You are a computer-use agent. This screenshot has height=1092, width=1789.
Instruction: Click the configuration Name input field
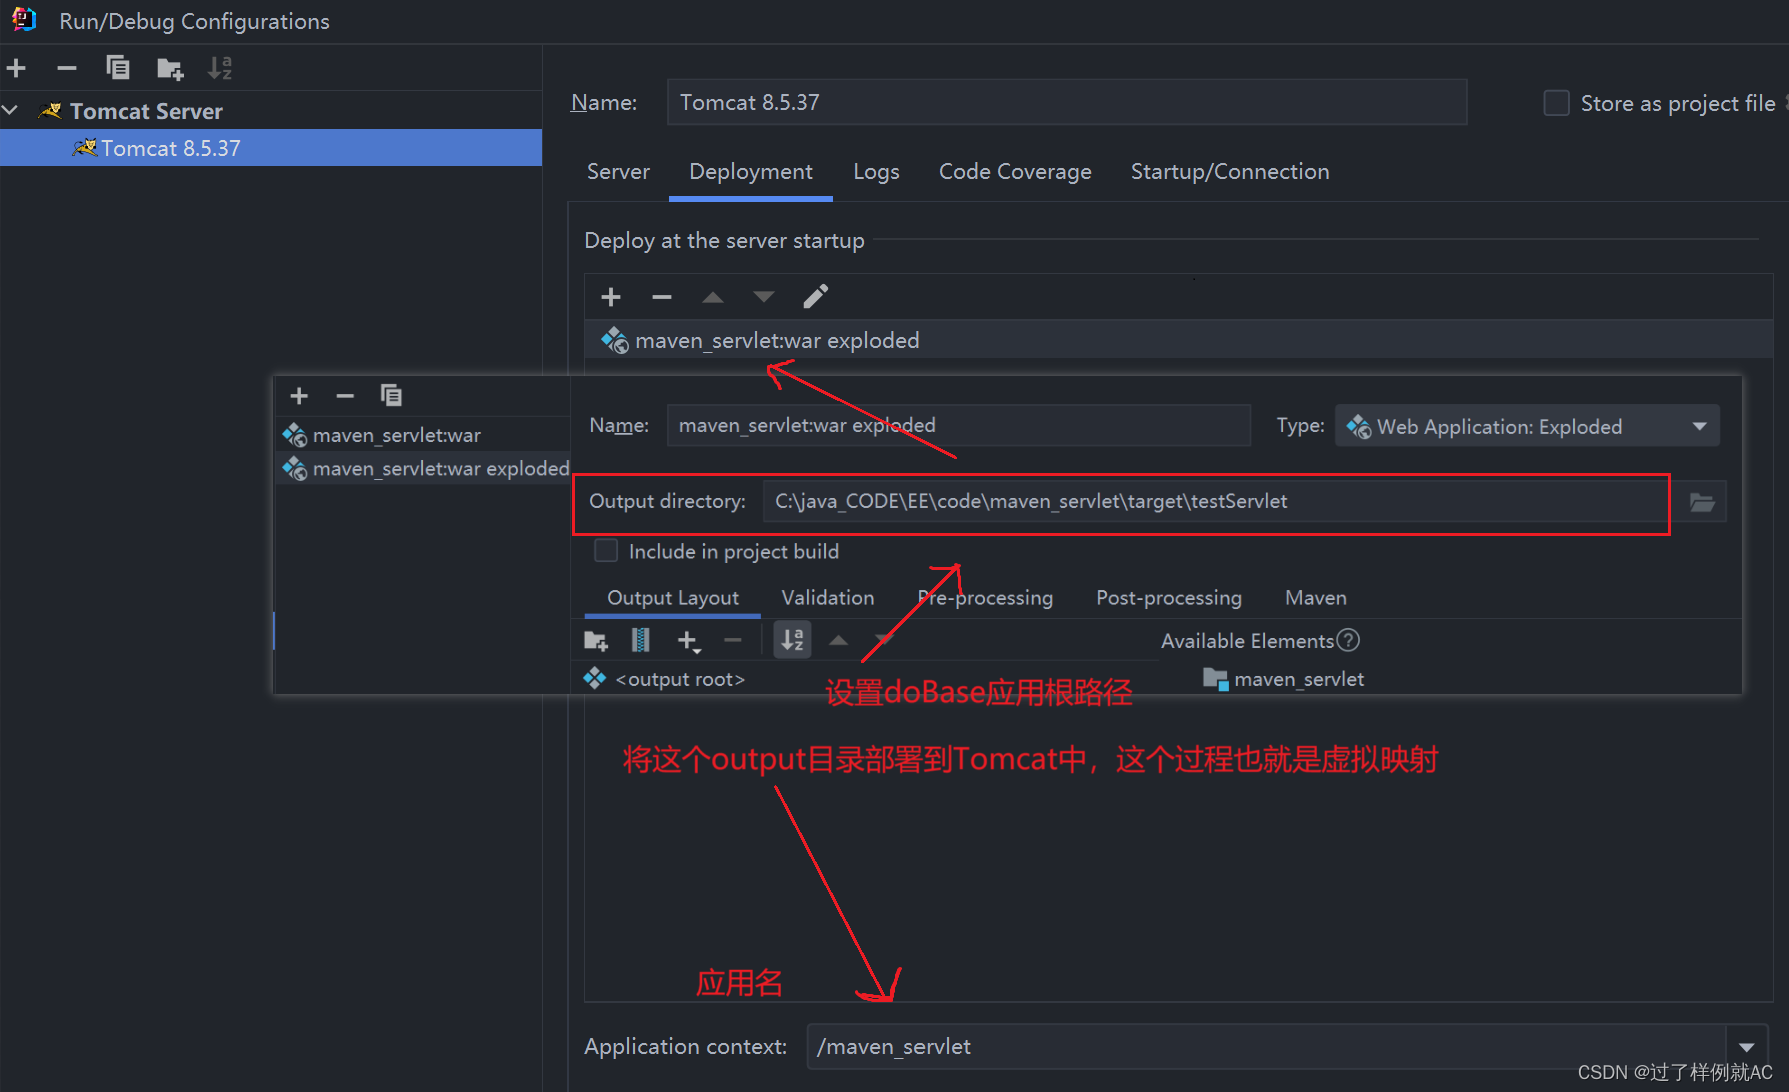[x=1000, y=101]
